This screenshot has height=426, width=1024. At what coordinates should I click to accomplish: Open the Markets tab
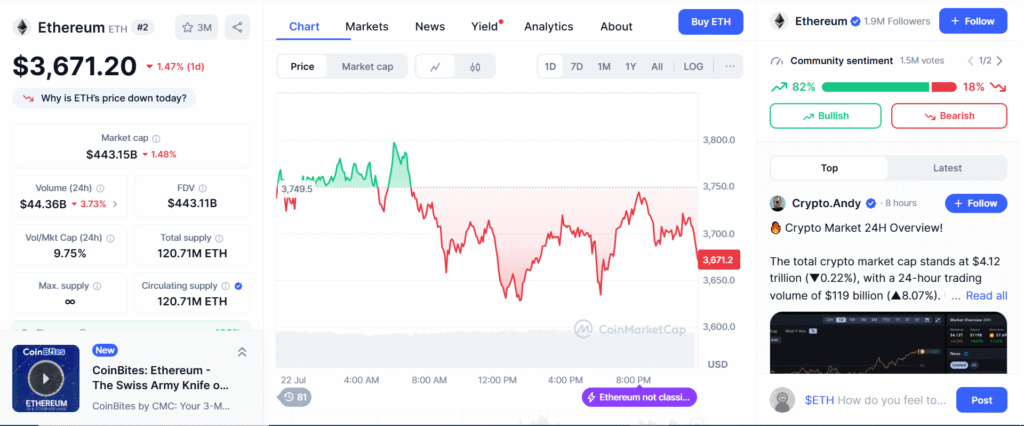[x=366, y=26]
